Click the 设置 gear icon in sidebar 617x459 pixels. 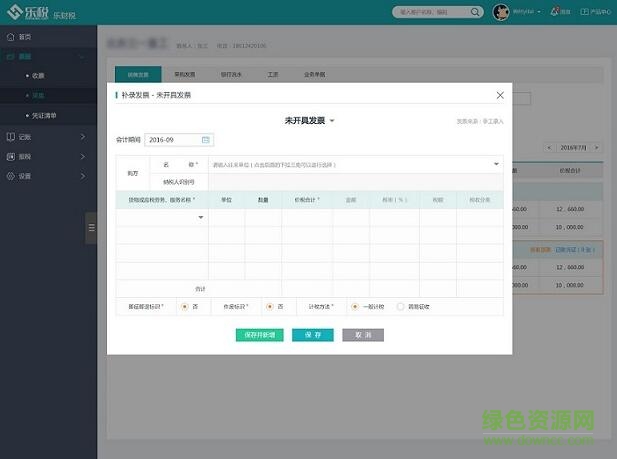11,176
